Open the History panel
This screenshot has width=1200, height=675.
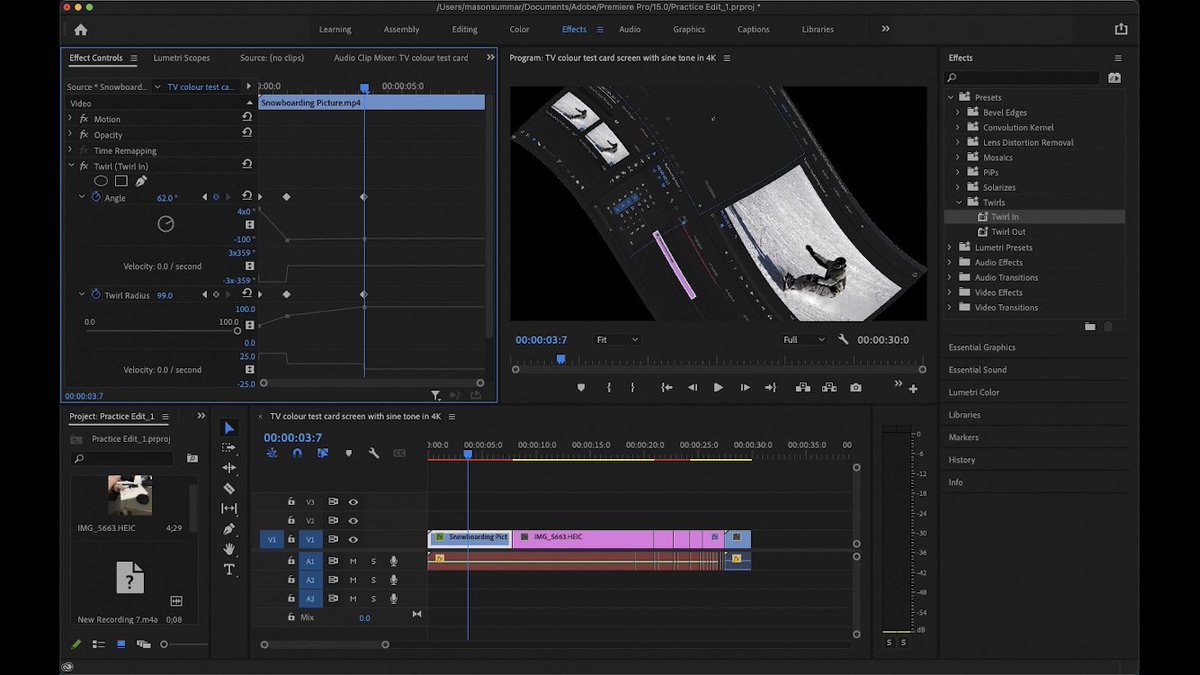pyautogui.click(x=962, y=460)
